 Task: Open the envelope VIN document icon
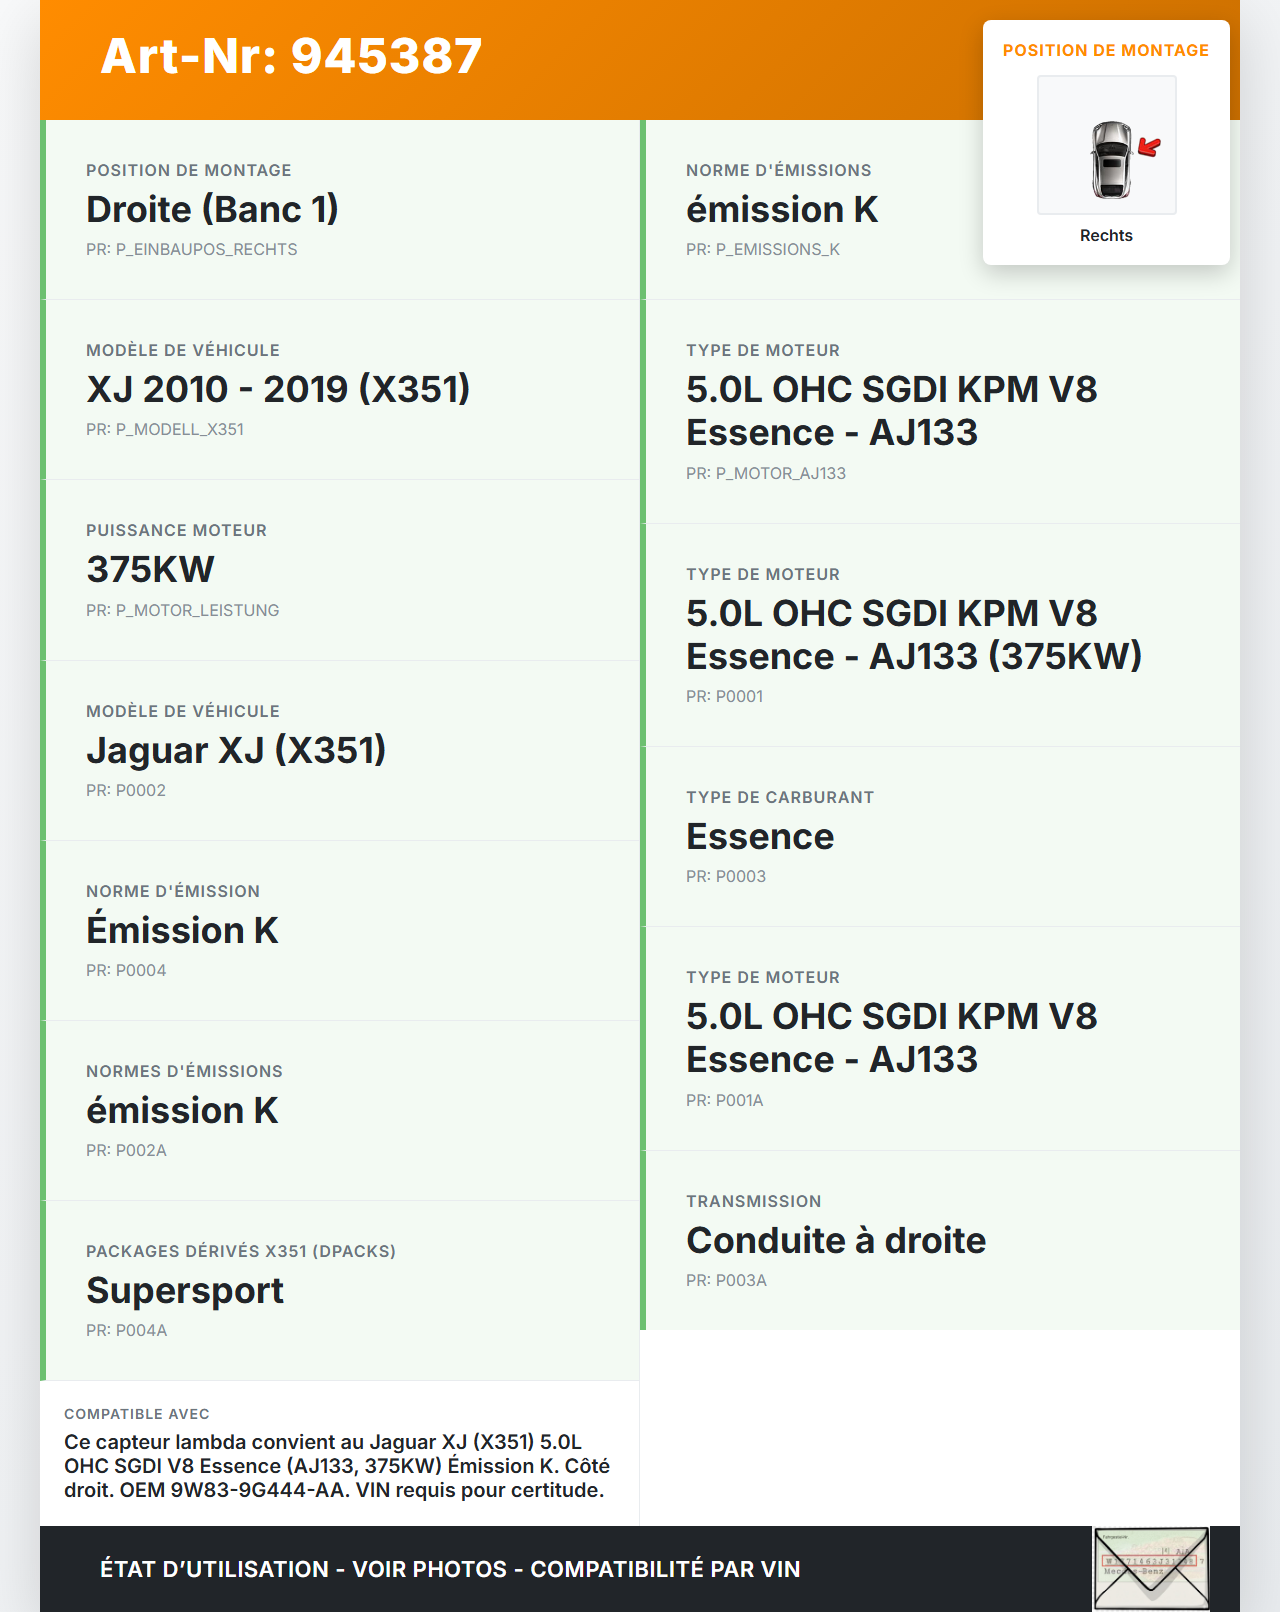[x=1151, y=1568]
